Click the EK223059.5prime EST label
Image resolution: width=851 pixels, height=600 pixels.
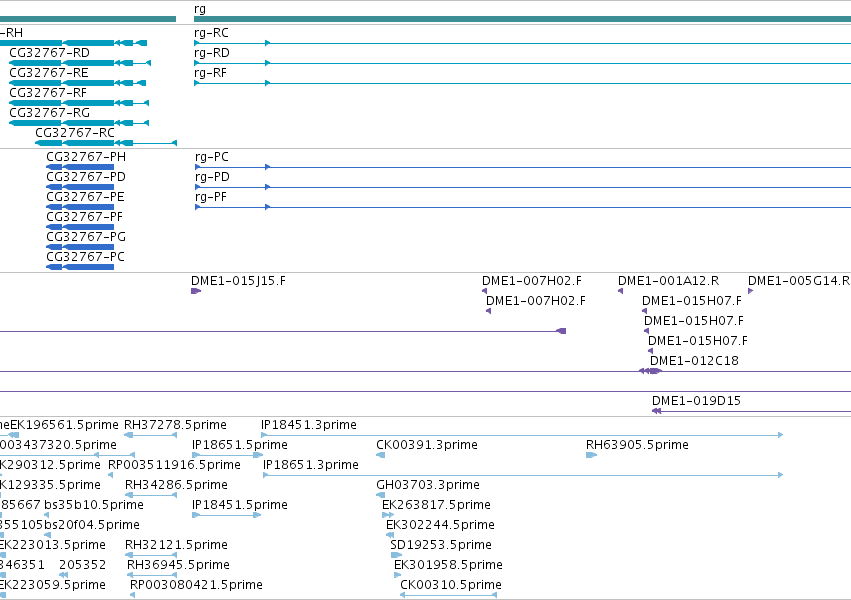point(53,585)
